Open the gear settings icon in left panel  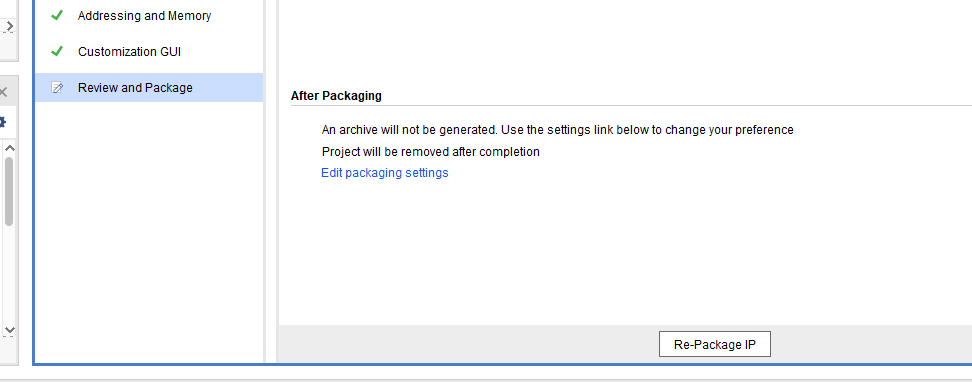click(2, 122)
